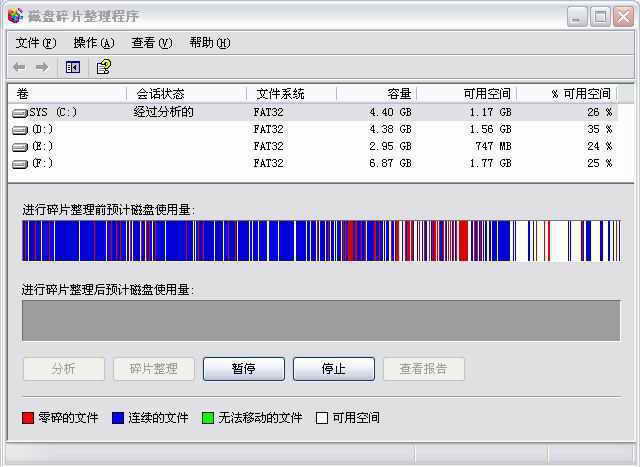The height and width of the screenshot is (467, 640).
Task: Click the blue 连续的文件 legend swatch
Action: [118, 418]
